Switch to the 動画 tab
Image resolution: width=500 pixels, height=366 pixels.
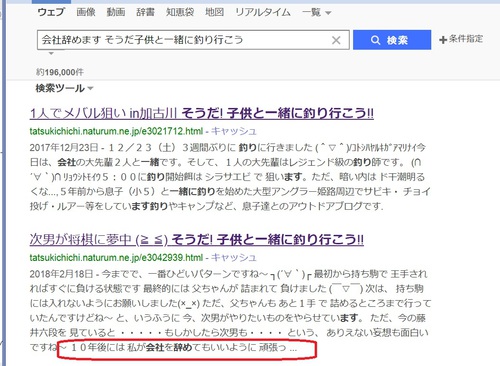tap(116, 12)
